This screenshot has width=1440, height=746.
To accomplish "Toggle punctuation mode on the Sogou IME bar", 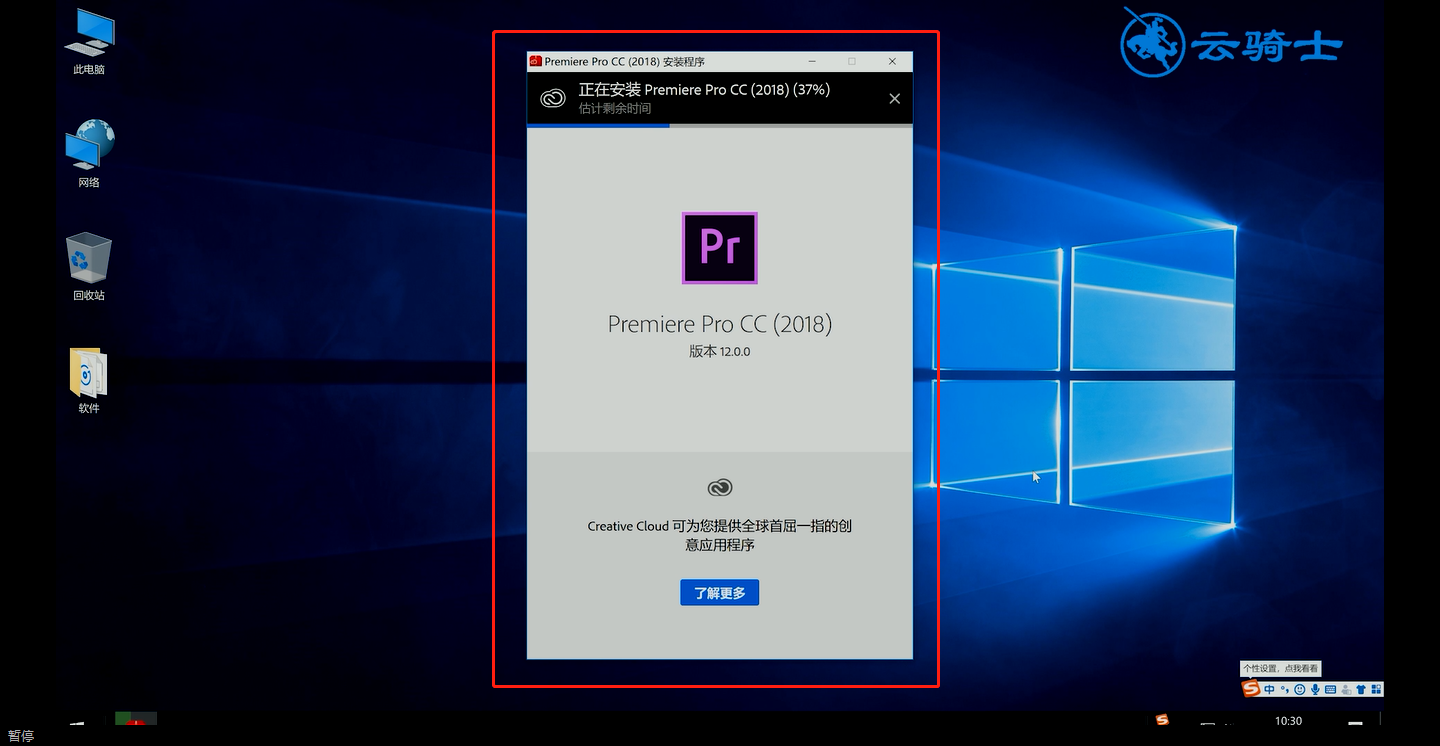I will pos(1285,689).
